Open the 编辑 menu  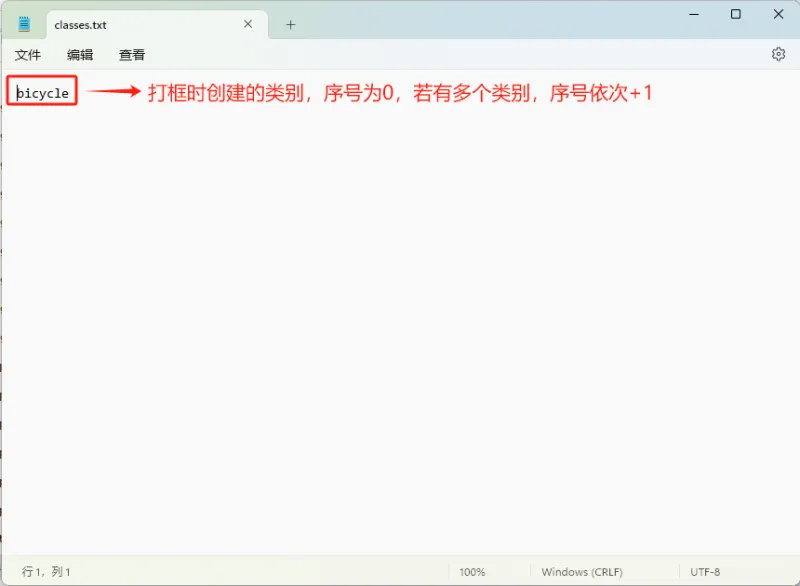coord(80,54)
